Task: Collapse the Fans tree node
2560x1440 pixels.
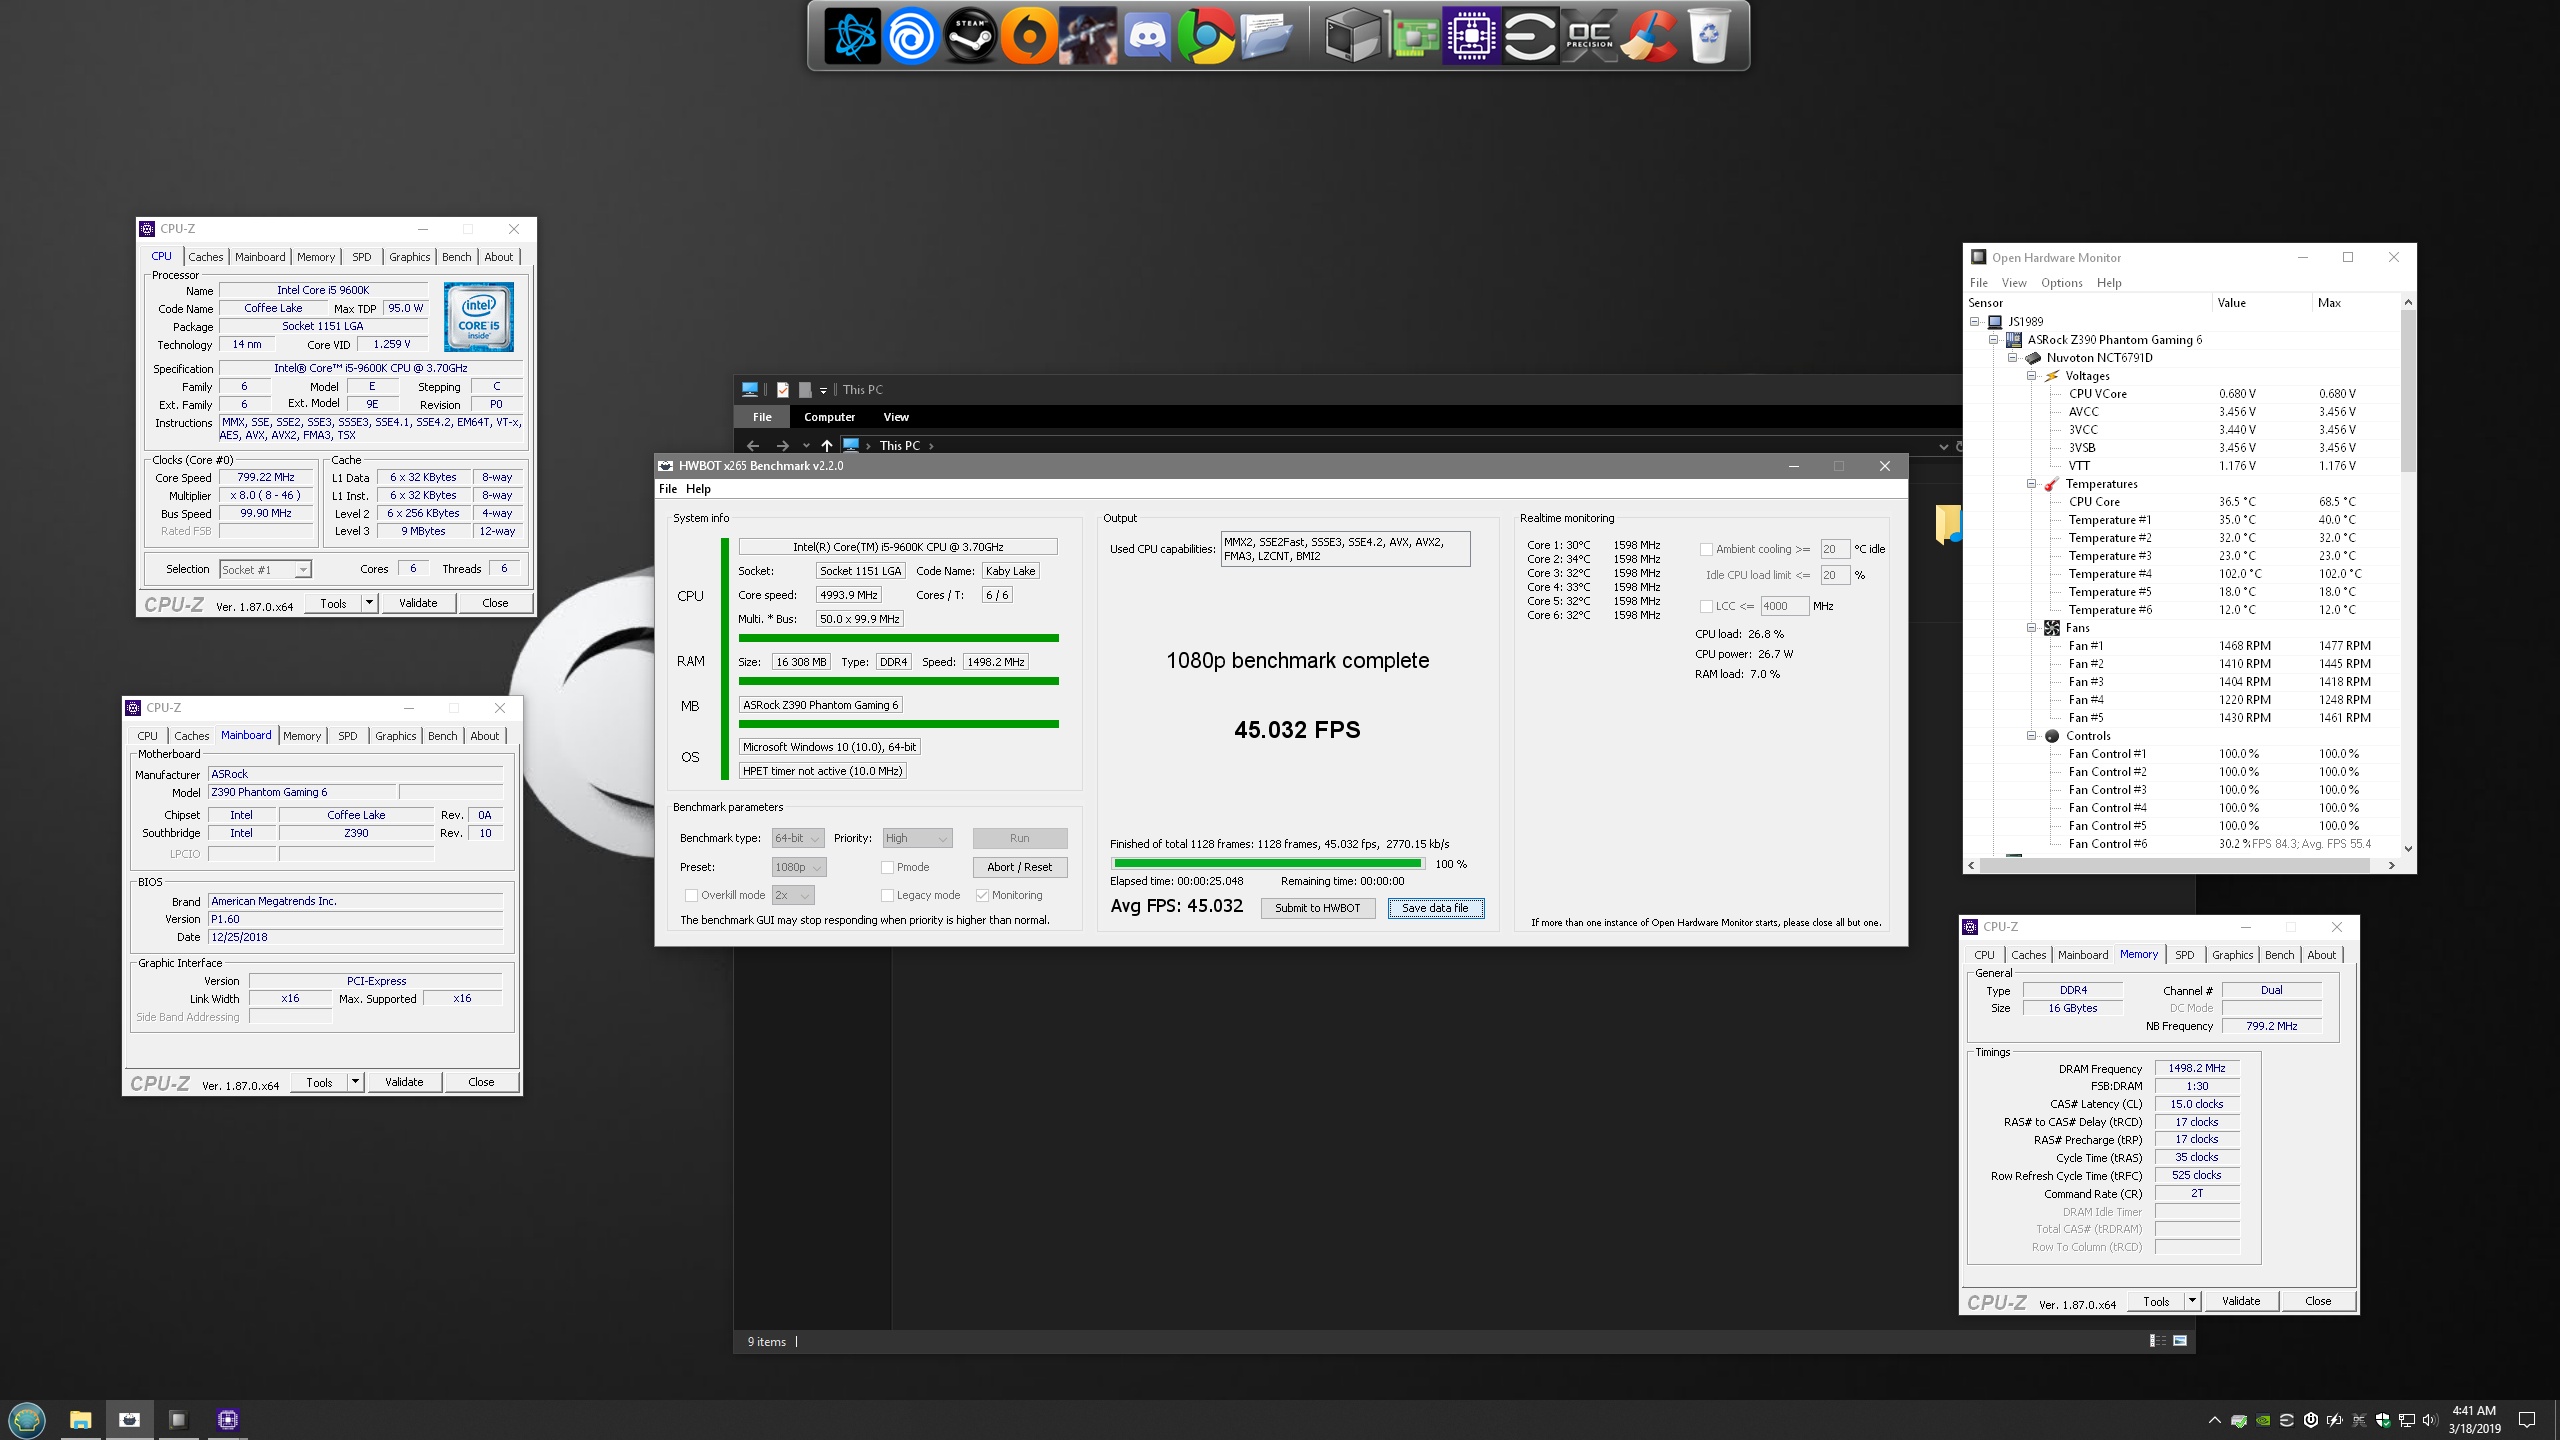Action: click(2031, 628)
